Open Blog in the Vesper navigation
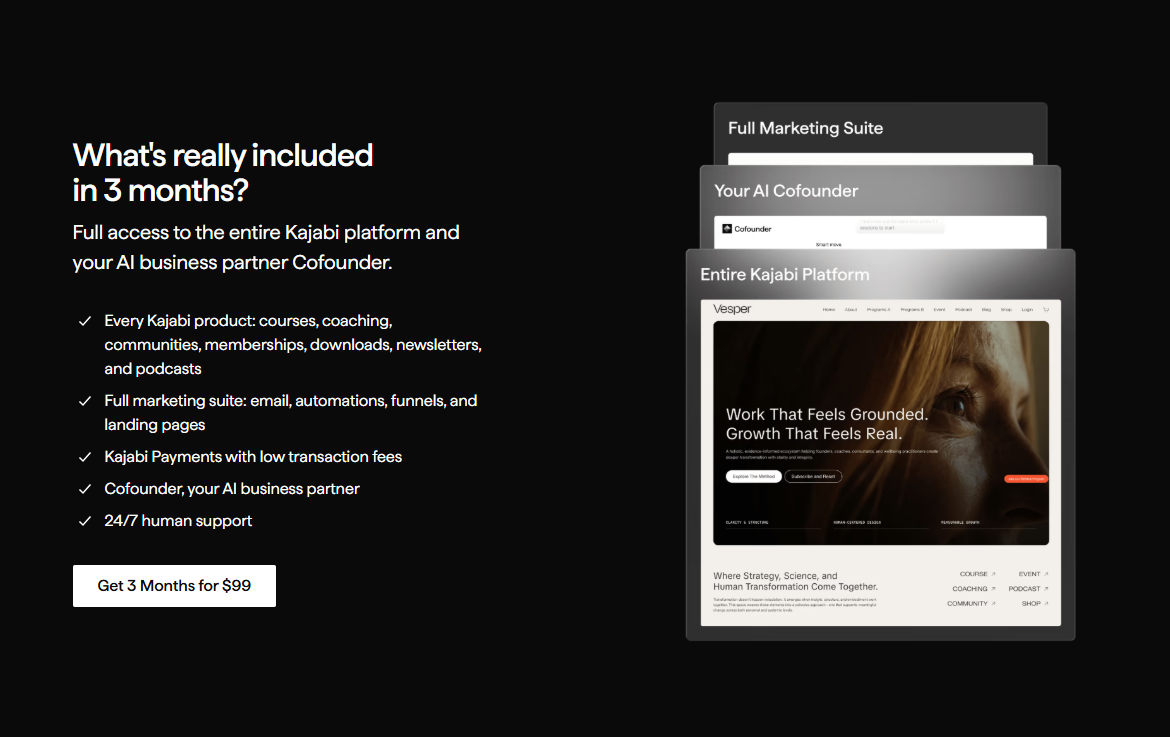The height and width of the screenshot is (737, 1170). [x=986, y=310]
